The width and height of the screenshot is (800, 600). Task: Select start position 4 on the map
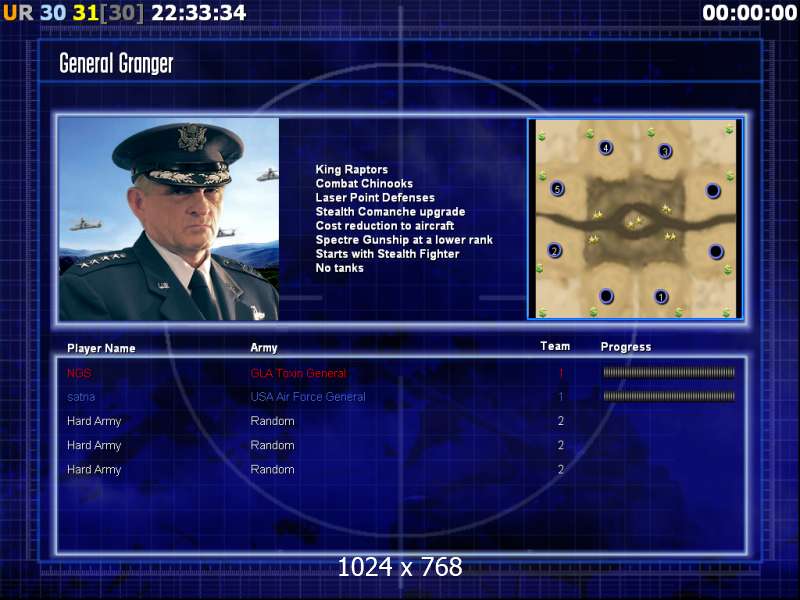click(606, 148)
